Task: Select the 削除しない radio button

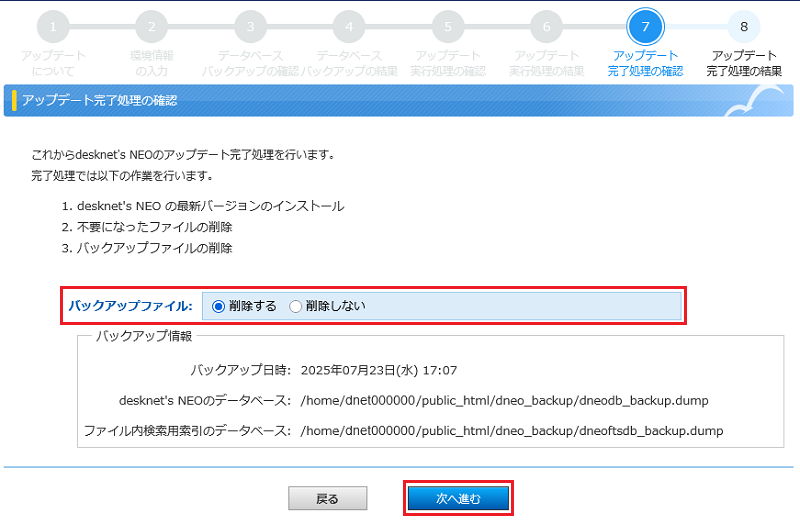Action: click(x=295, y=306)
